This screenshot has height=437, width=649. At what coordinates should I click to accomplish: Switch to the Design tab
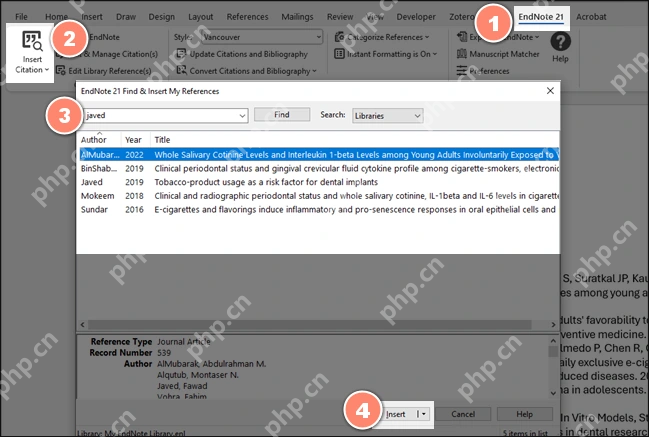click(x=161, y=17)
